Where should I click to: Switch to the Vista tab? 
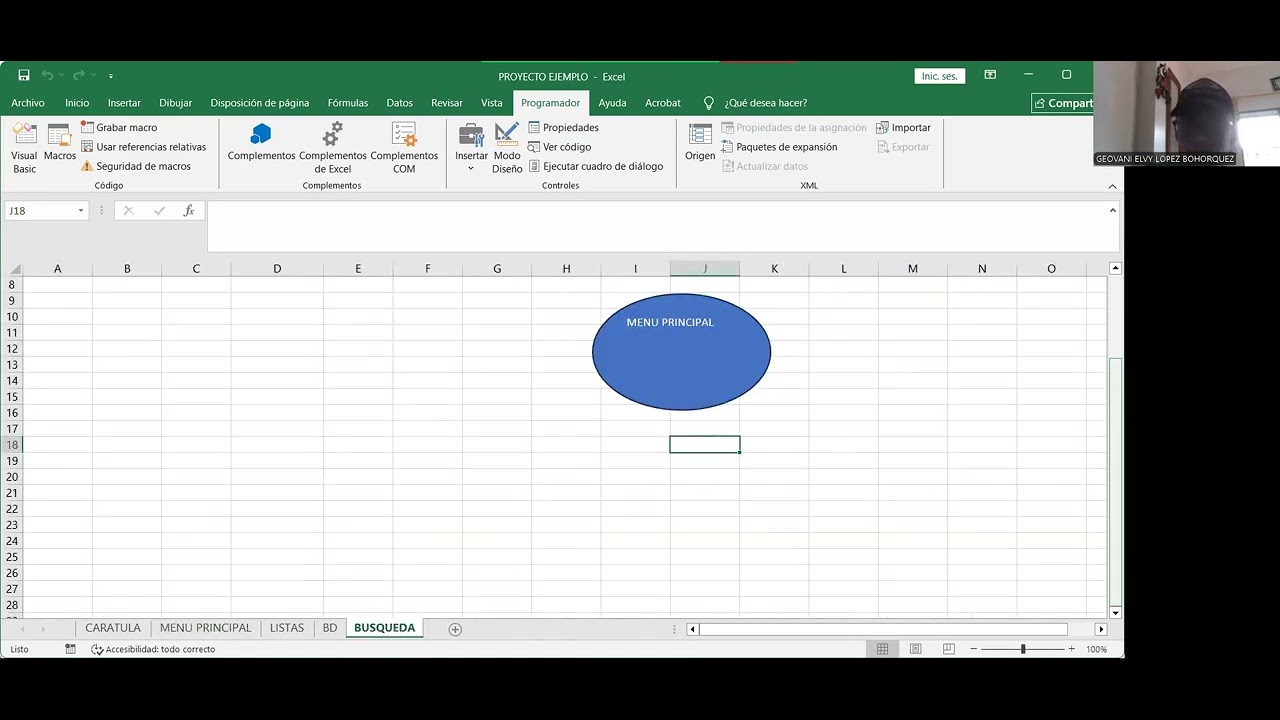(491, 103)
